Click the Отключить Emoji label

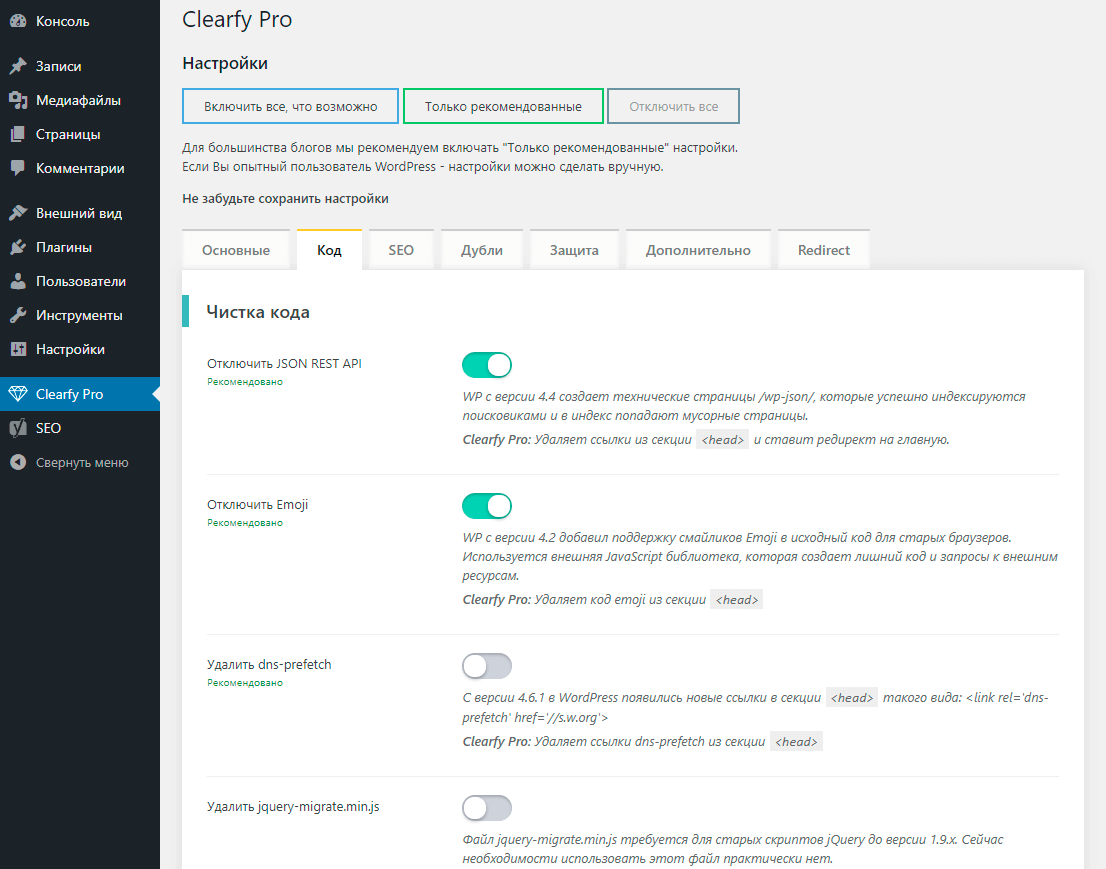point(257,504)
